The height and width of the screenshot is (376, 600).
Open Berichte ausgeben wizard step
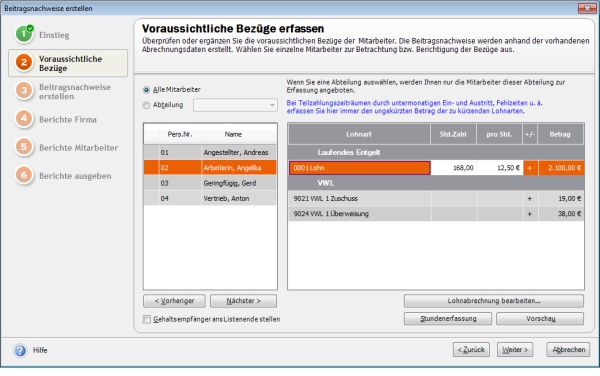coord(75,176)
